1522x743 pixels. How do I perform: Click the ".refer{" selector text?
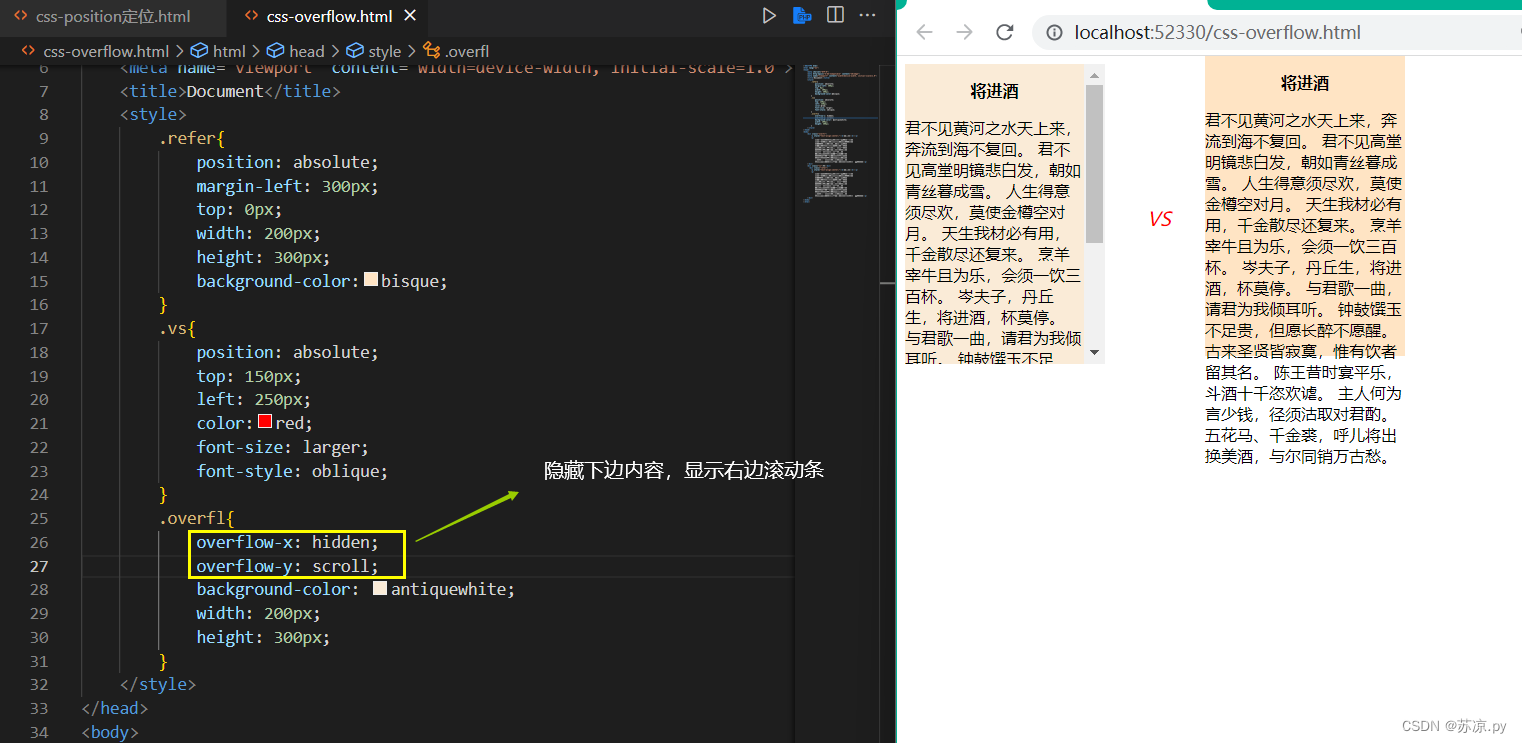coord(192,138)
